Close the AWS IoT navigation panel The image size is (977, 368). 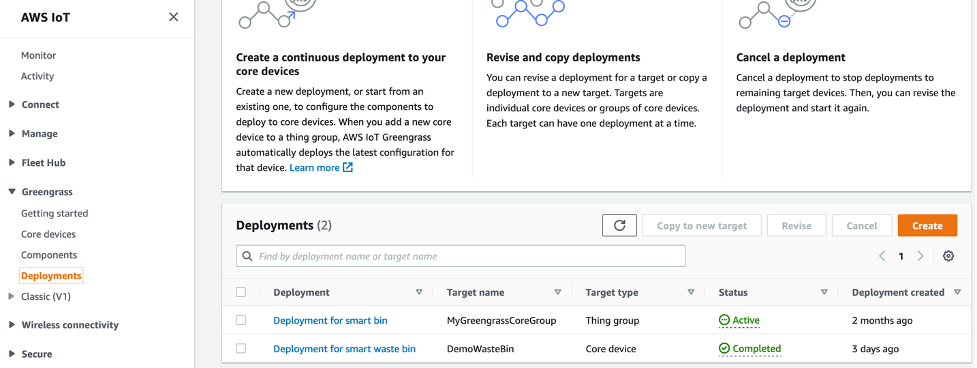tap(173, 17)
